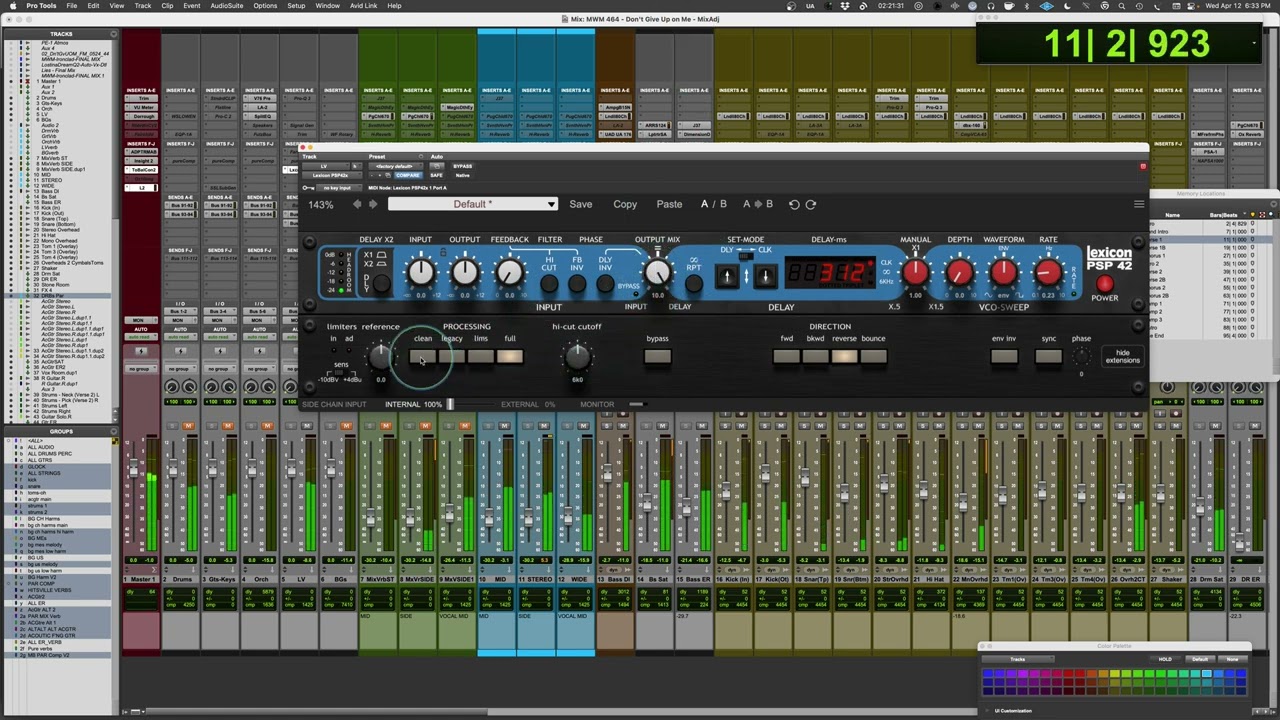The width and height of the screenshot is (1280, 720).
Task: Click Paste in the PSP 42 preset bar
Action: [669, 204]
